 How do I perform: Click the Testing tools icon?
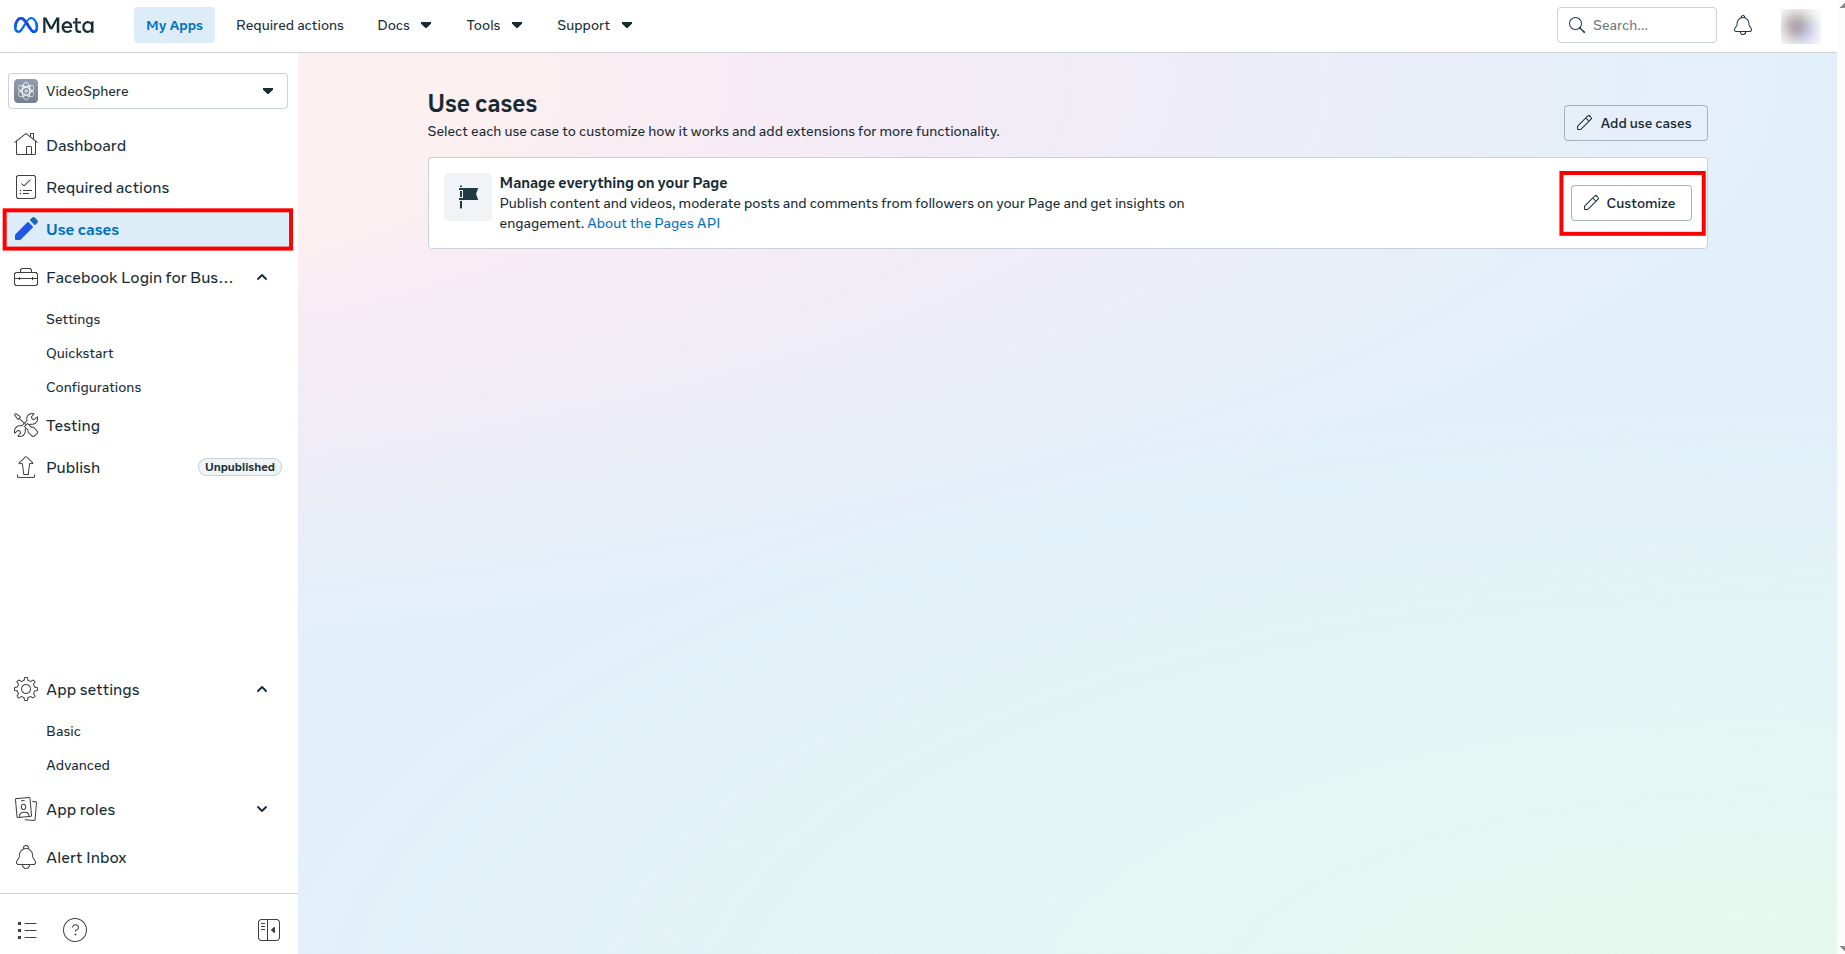[x=26, y=425]
